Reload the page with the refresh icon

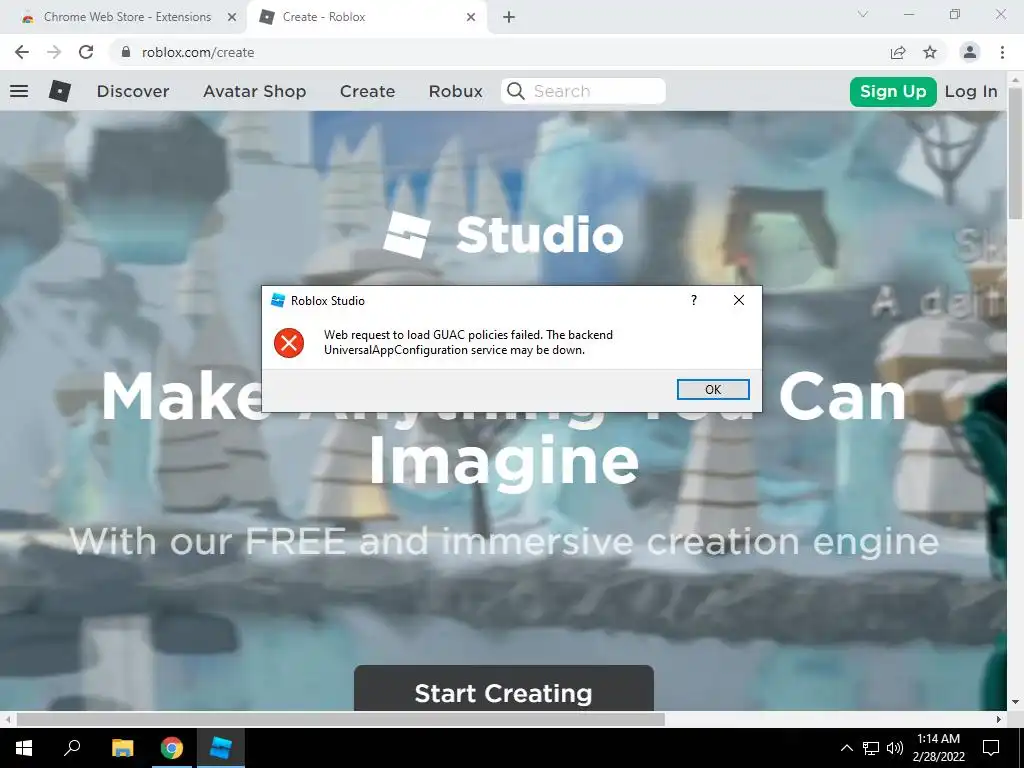(86, 52)
